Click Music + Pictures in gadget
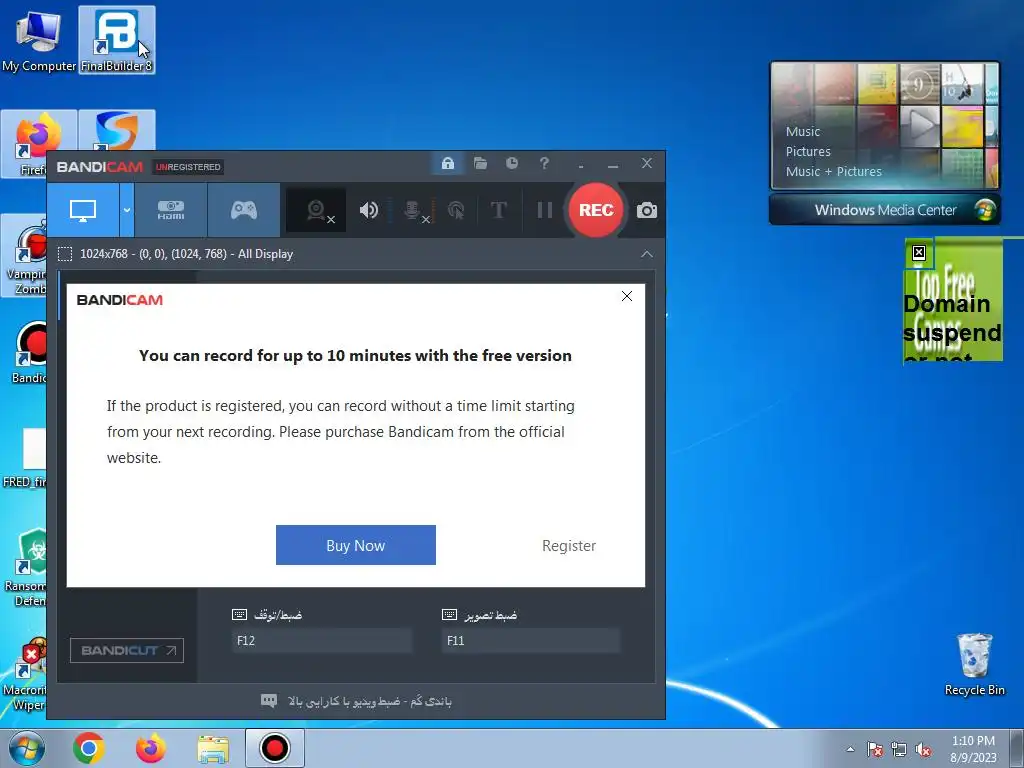Image resolution: width=1024 pixels, height=768 pixels. [833, 172]
